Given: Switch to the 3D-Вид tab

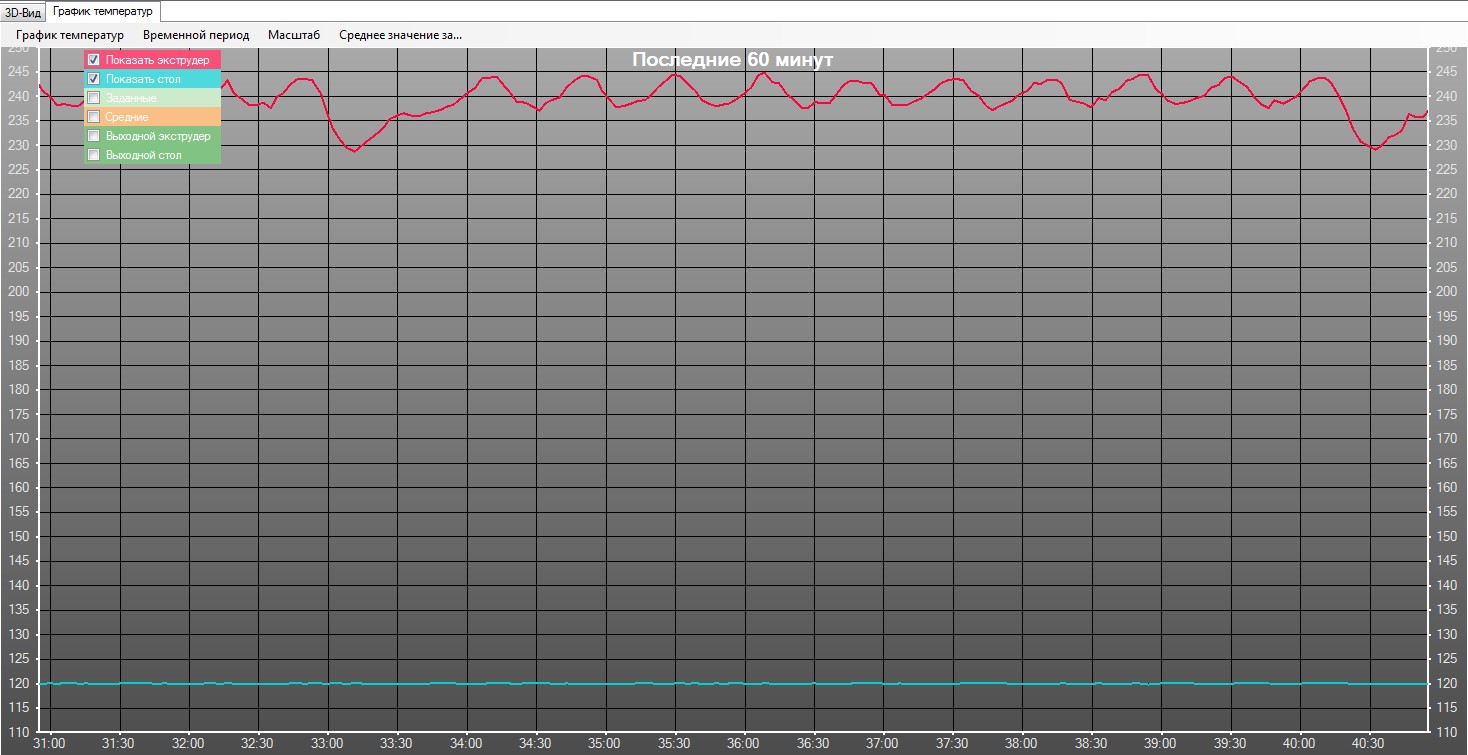Looking at the screenshot, I should click(23, 12).
